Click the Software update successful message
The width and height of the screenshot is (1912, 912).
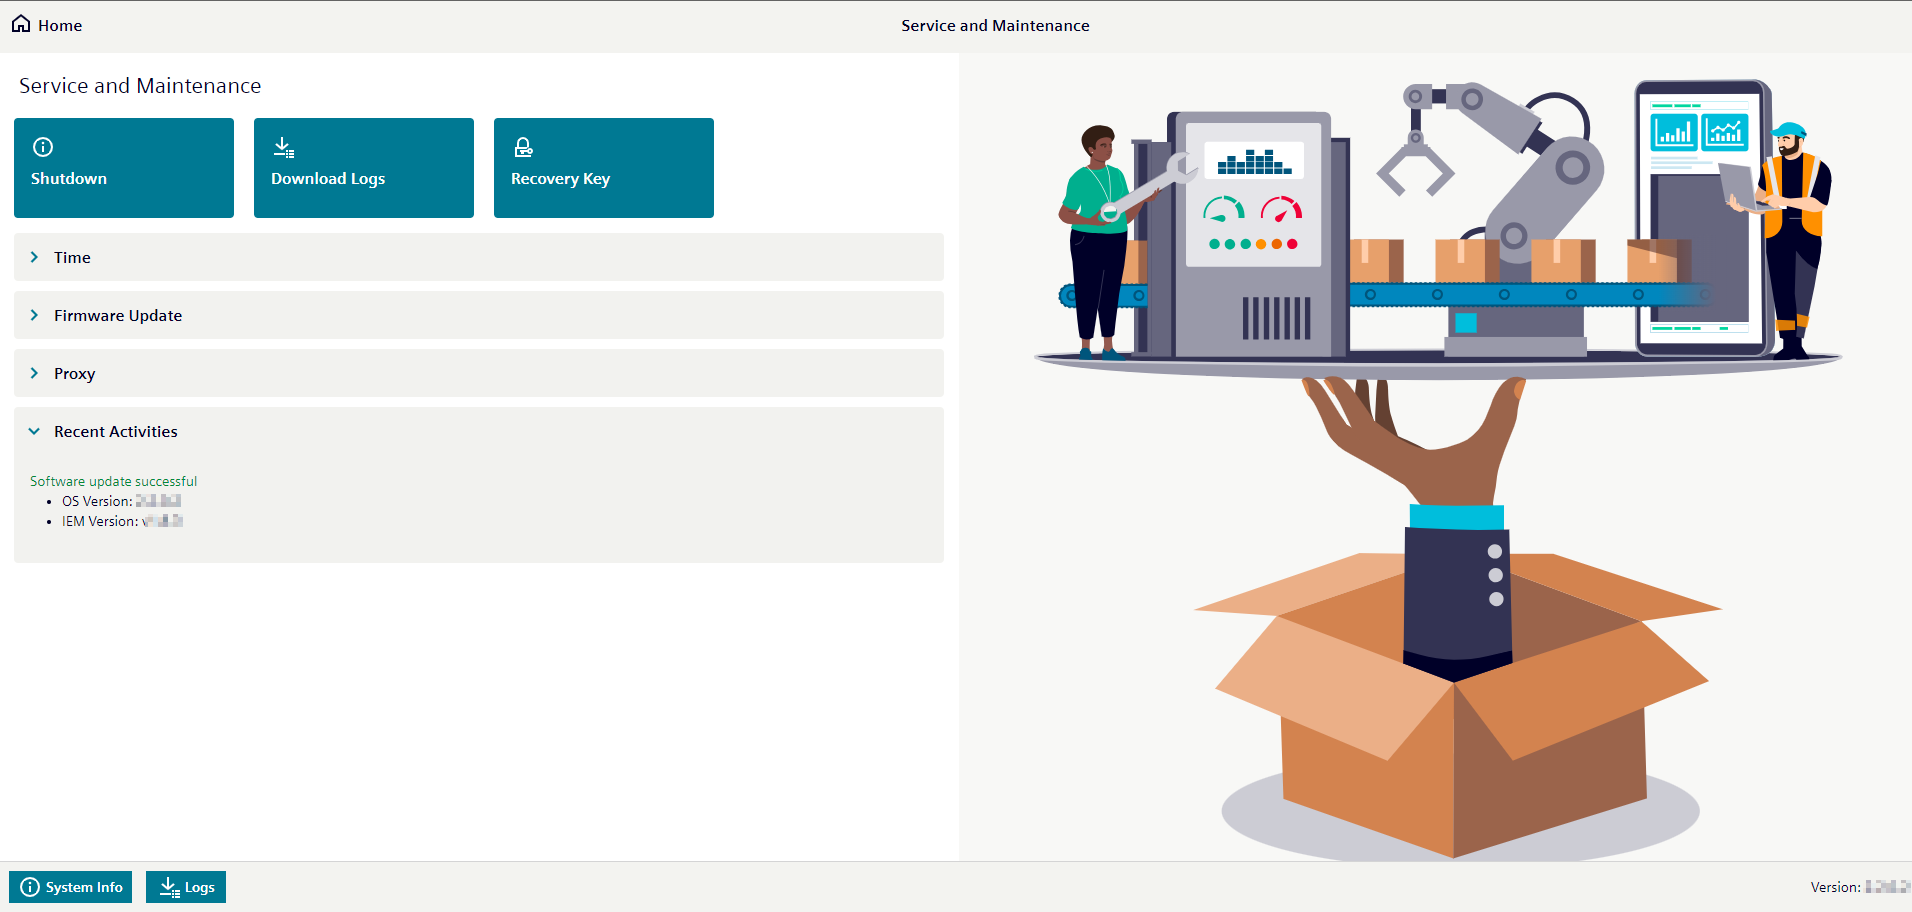(x=114, y=481)
